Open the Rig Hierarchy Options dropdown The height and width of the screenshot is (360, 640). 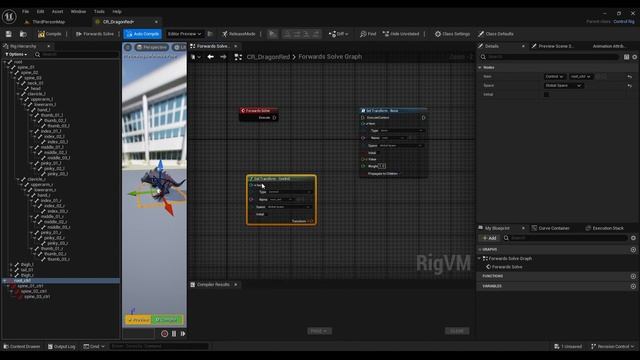tap(16, 54)
